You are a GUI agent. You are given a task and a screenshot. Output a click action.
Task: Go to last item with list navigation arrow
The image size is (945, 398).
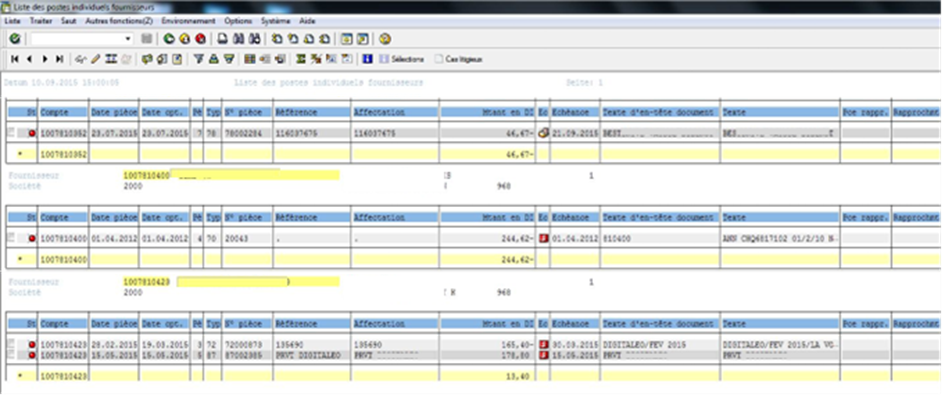60,59
